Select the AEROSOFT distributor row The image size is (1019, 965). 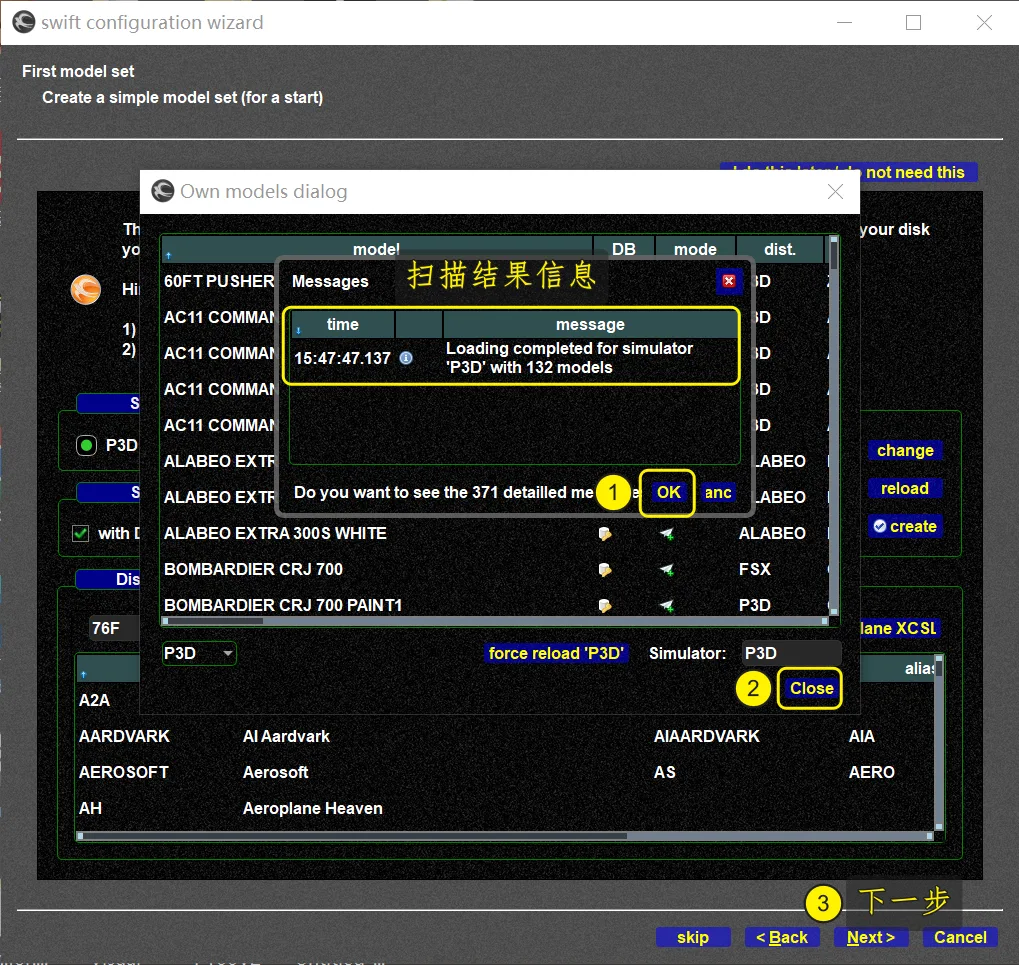pyautogui.click(x=504, y=772)
